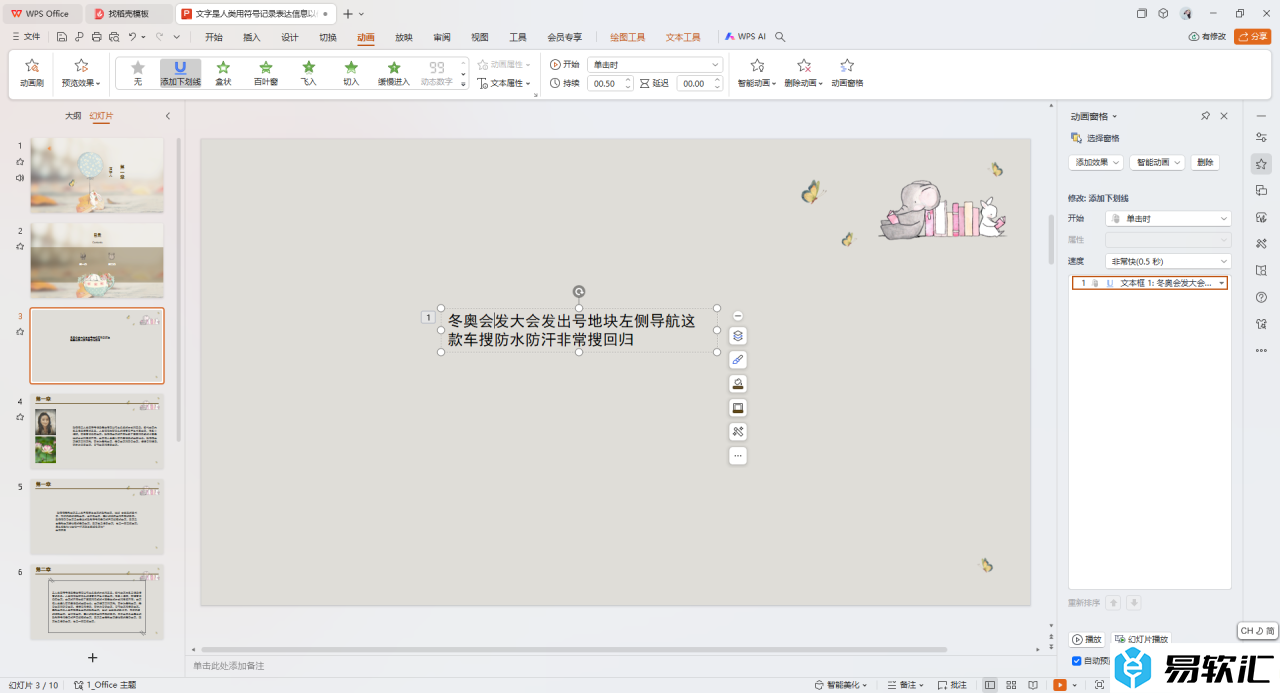Increase the 持续 duration stepper

point(628,80)
